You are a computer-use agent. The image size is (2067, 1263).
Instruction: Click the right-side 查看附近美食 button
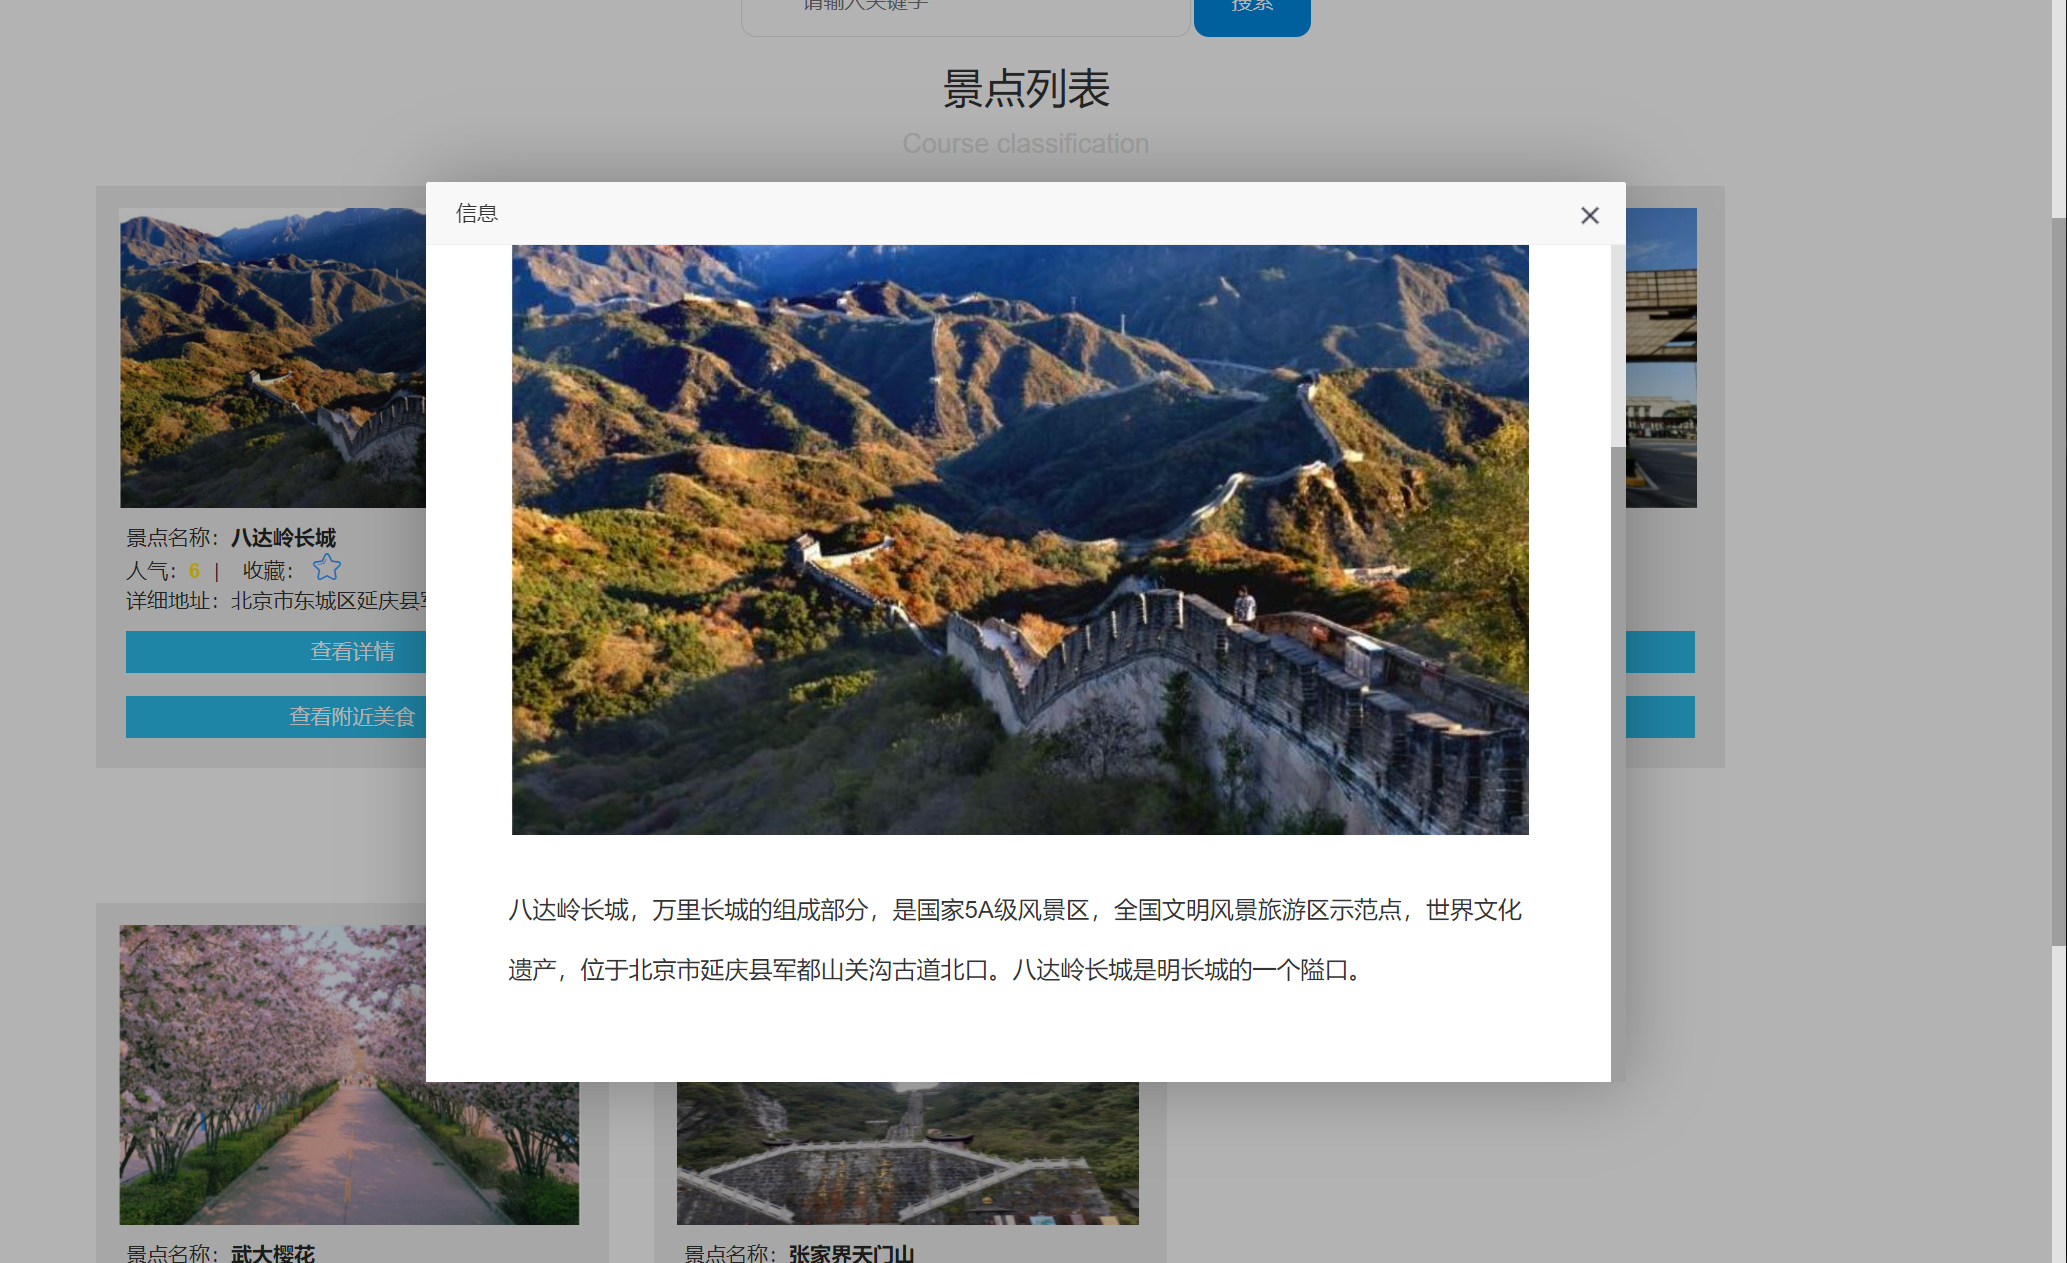[x=1660, y=717]
